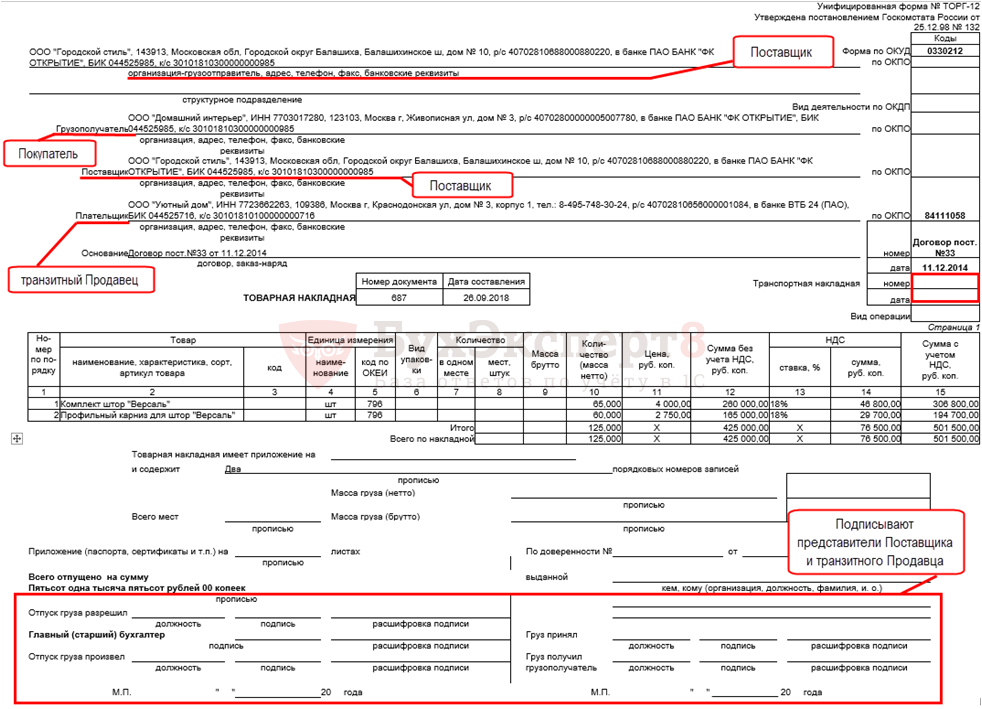Click the empty Транспортная накладная номер cell
The width and height of the screenshot is (982, 709).
944,283
